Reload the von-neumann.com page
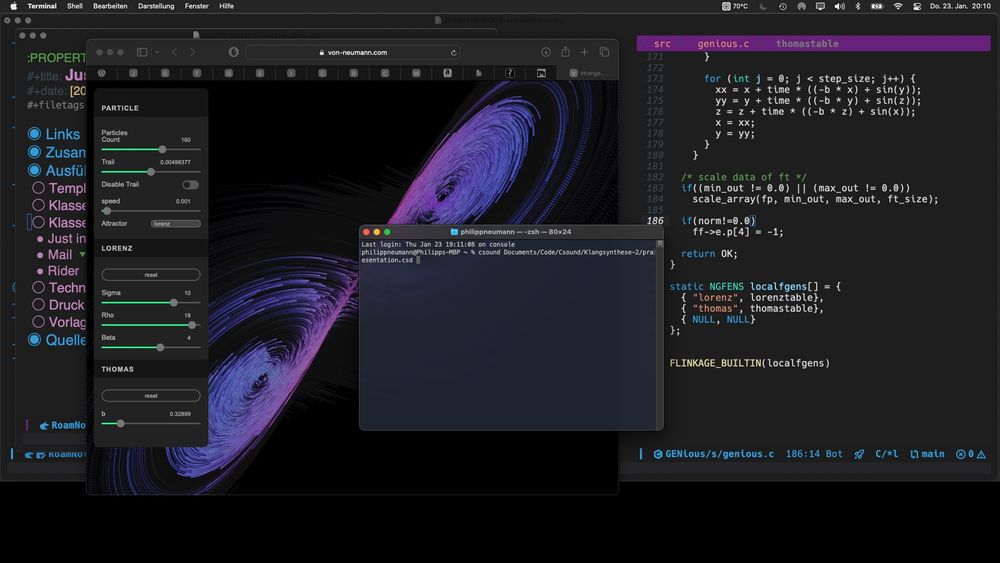 tap(454, 52)
